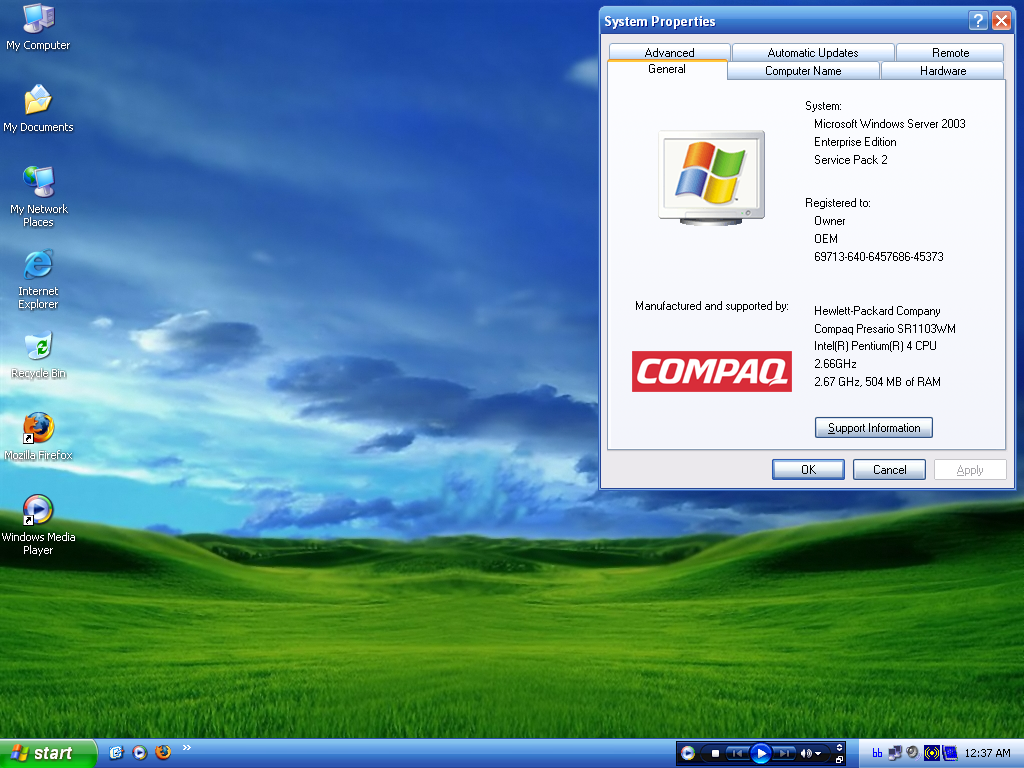The width and height of the screenshot is (1024, 768).
Task: Click the 'OEM' text line
Action: coord(825,239)
